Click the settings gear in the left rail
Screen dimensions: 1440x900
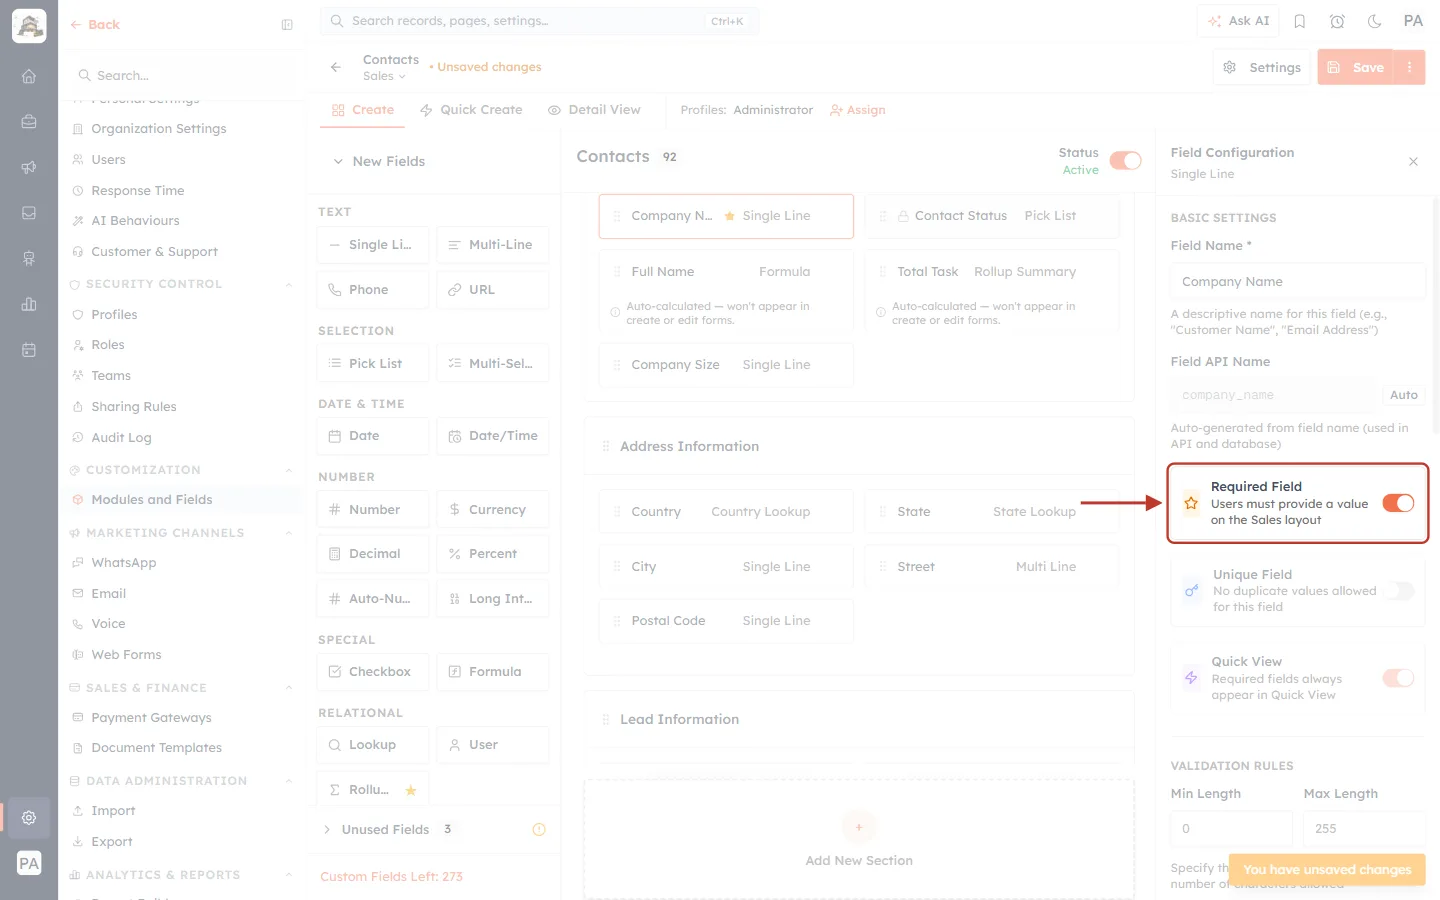29,818
